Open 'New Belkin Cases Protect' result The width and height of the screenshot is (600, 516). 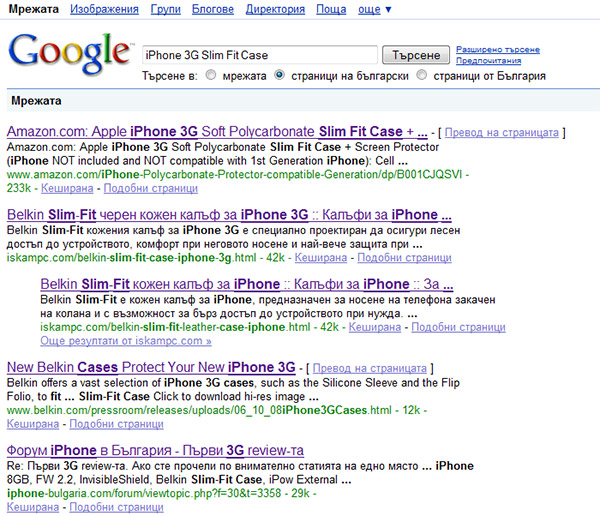click(151, 367)
